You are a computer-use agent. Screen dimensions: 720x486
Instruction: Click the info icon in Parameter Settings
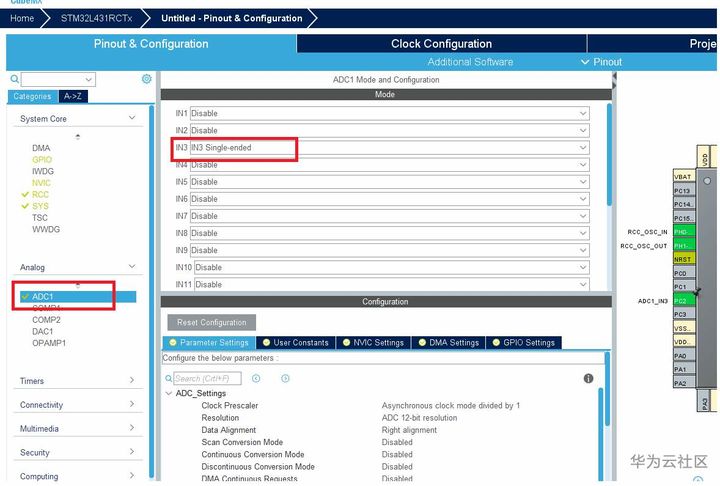click(x=588, y=379)
